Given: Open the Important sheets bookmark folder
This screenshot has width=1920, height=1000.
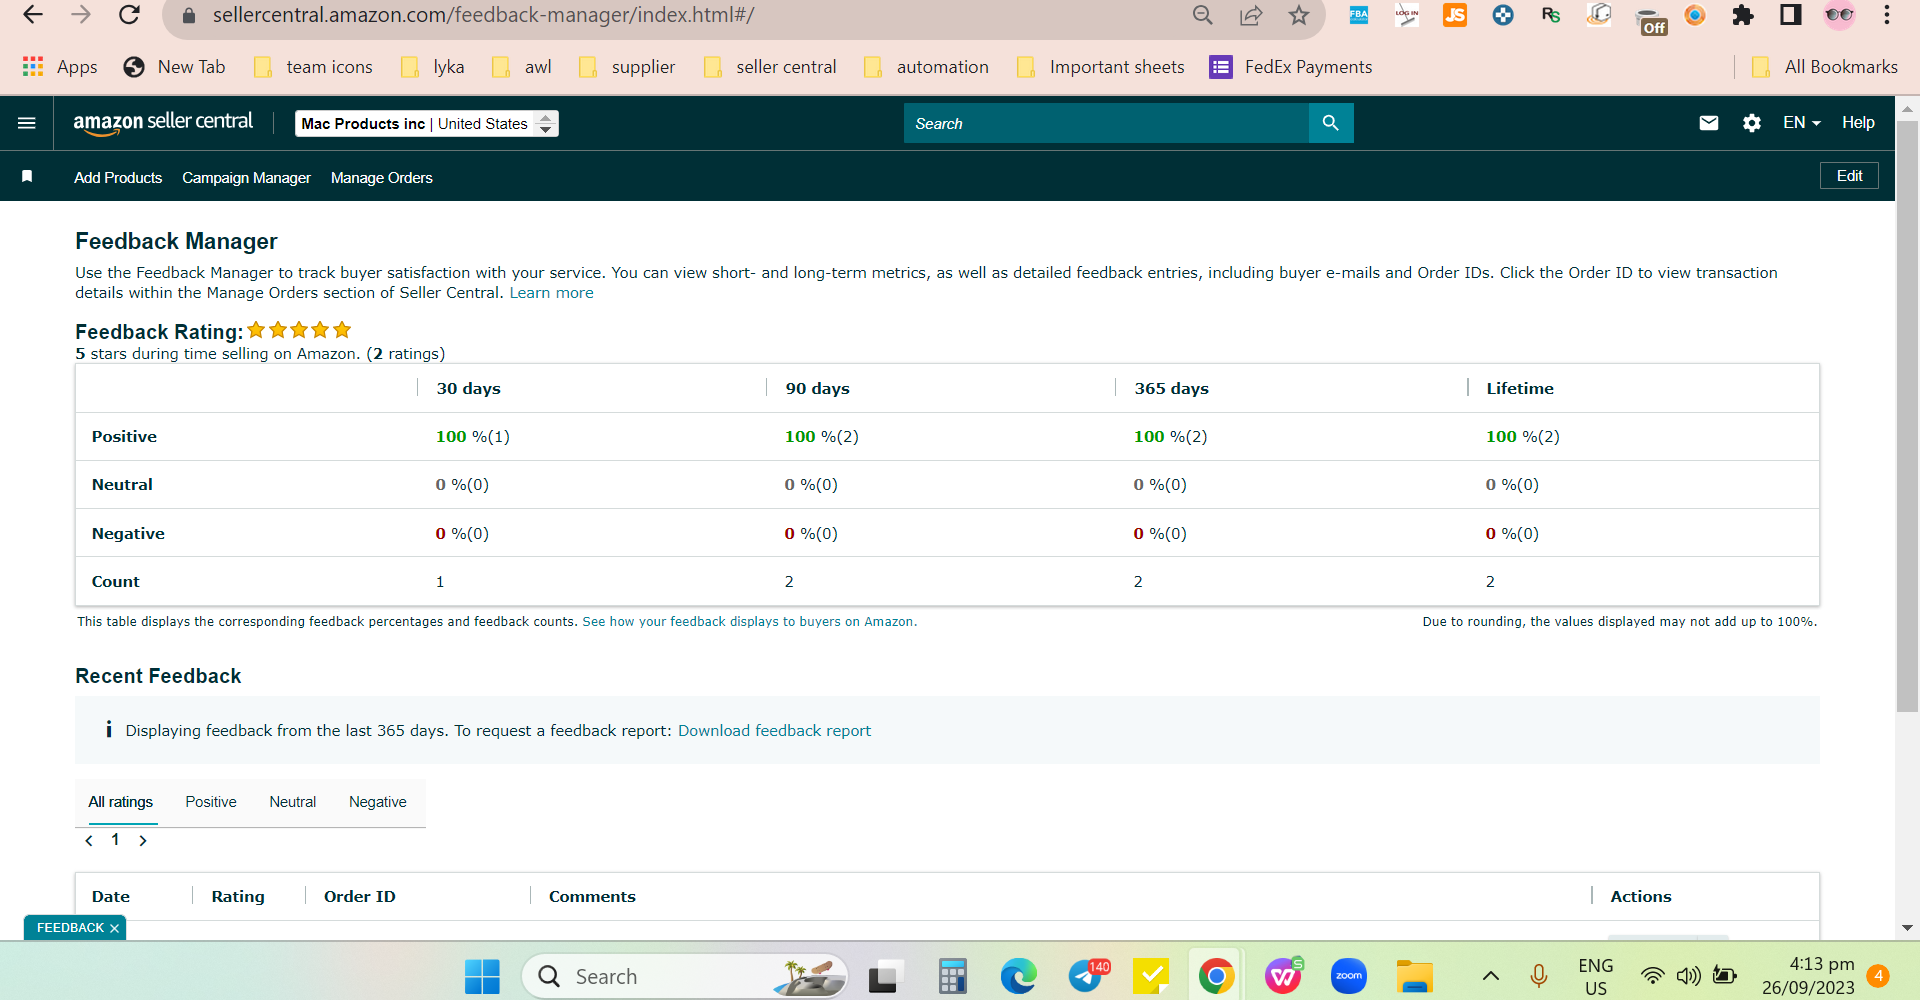Looking at the screenshot, I should (1100, 67).
